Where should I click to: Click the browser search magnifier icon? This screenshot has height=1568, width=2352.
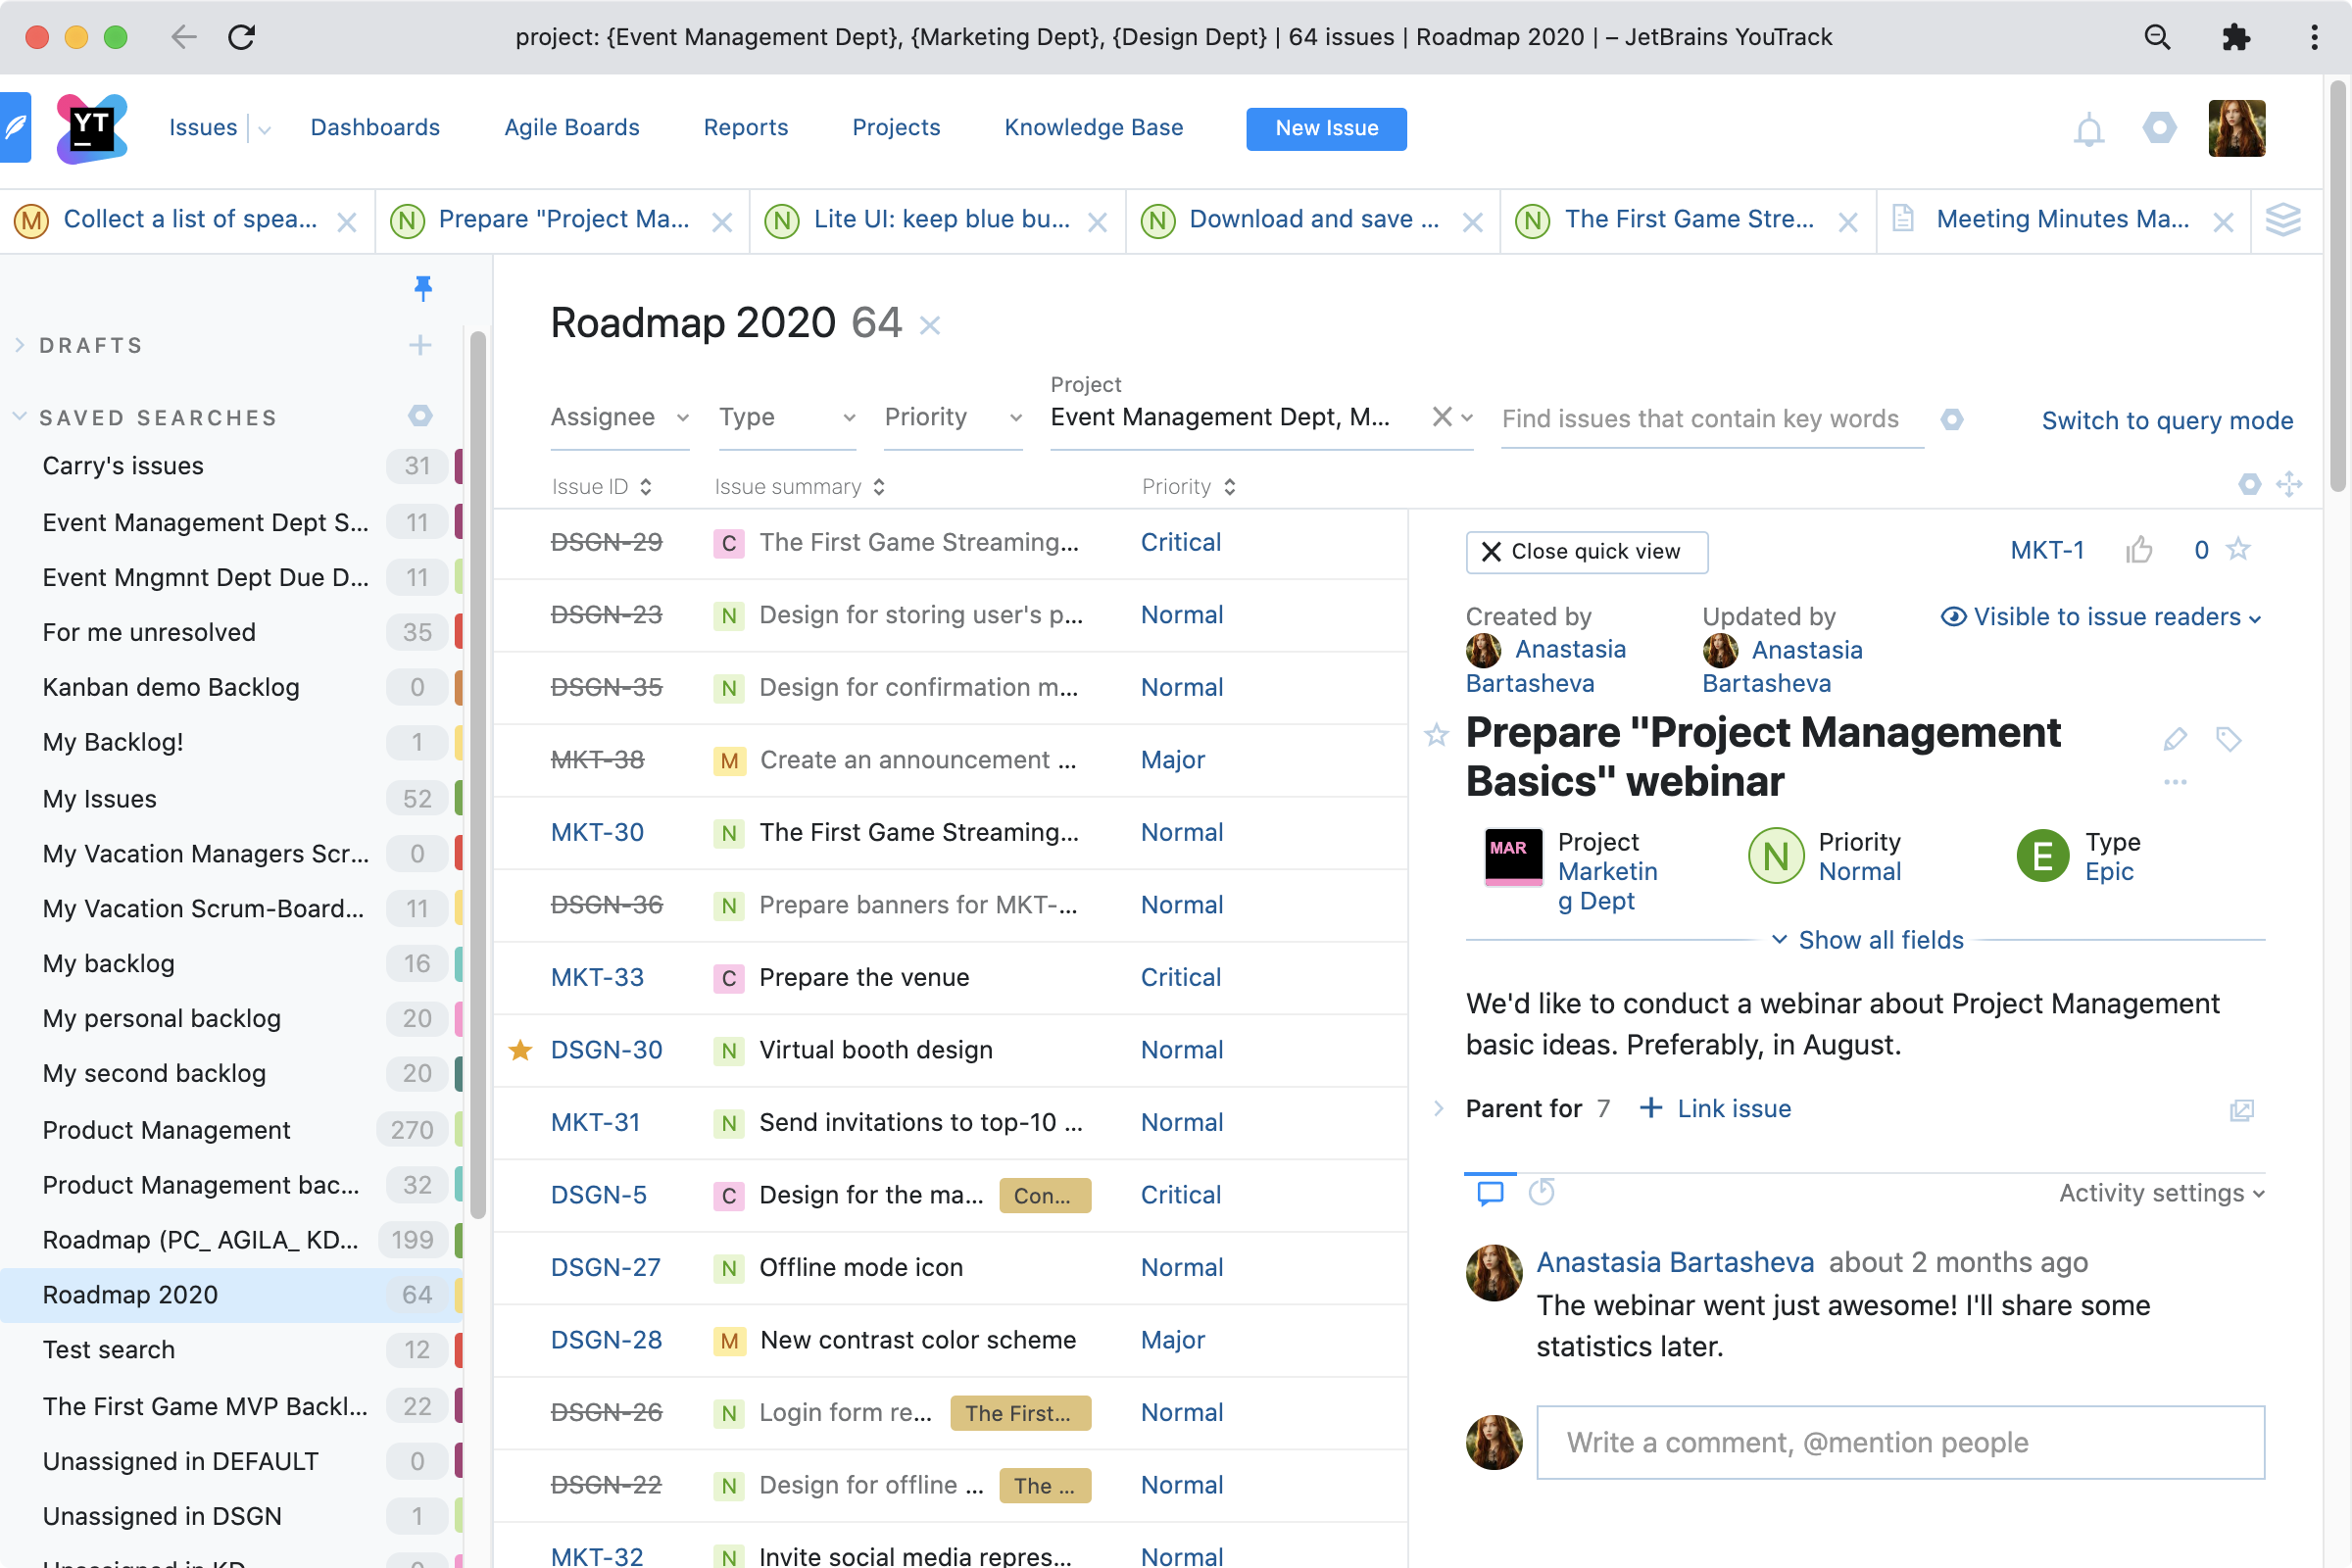tap(2157, 37)
